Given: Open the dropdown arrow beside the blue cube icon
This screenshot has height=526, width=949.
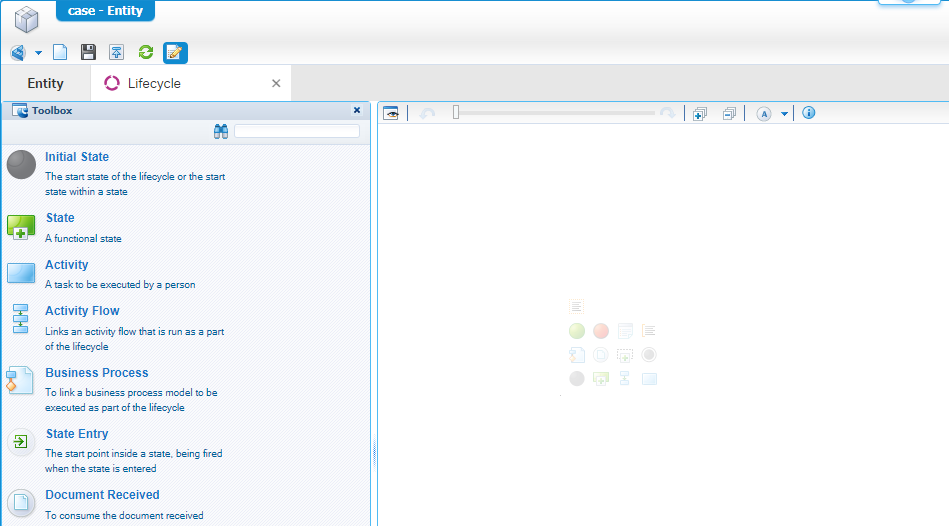Looking at the screenshot, I should pos(38,53).
